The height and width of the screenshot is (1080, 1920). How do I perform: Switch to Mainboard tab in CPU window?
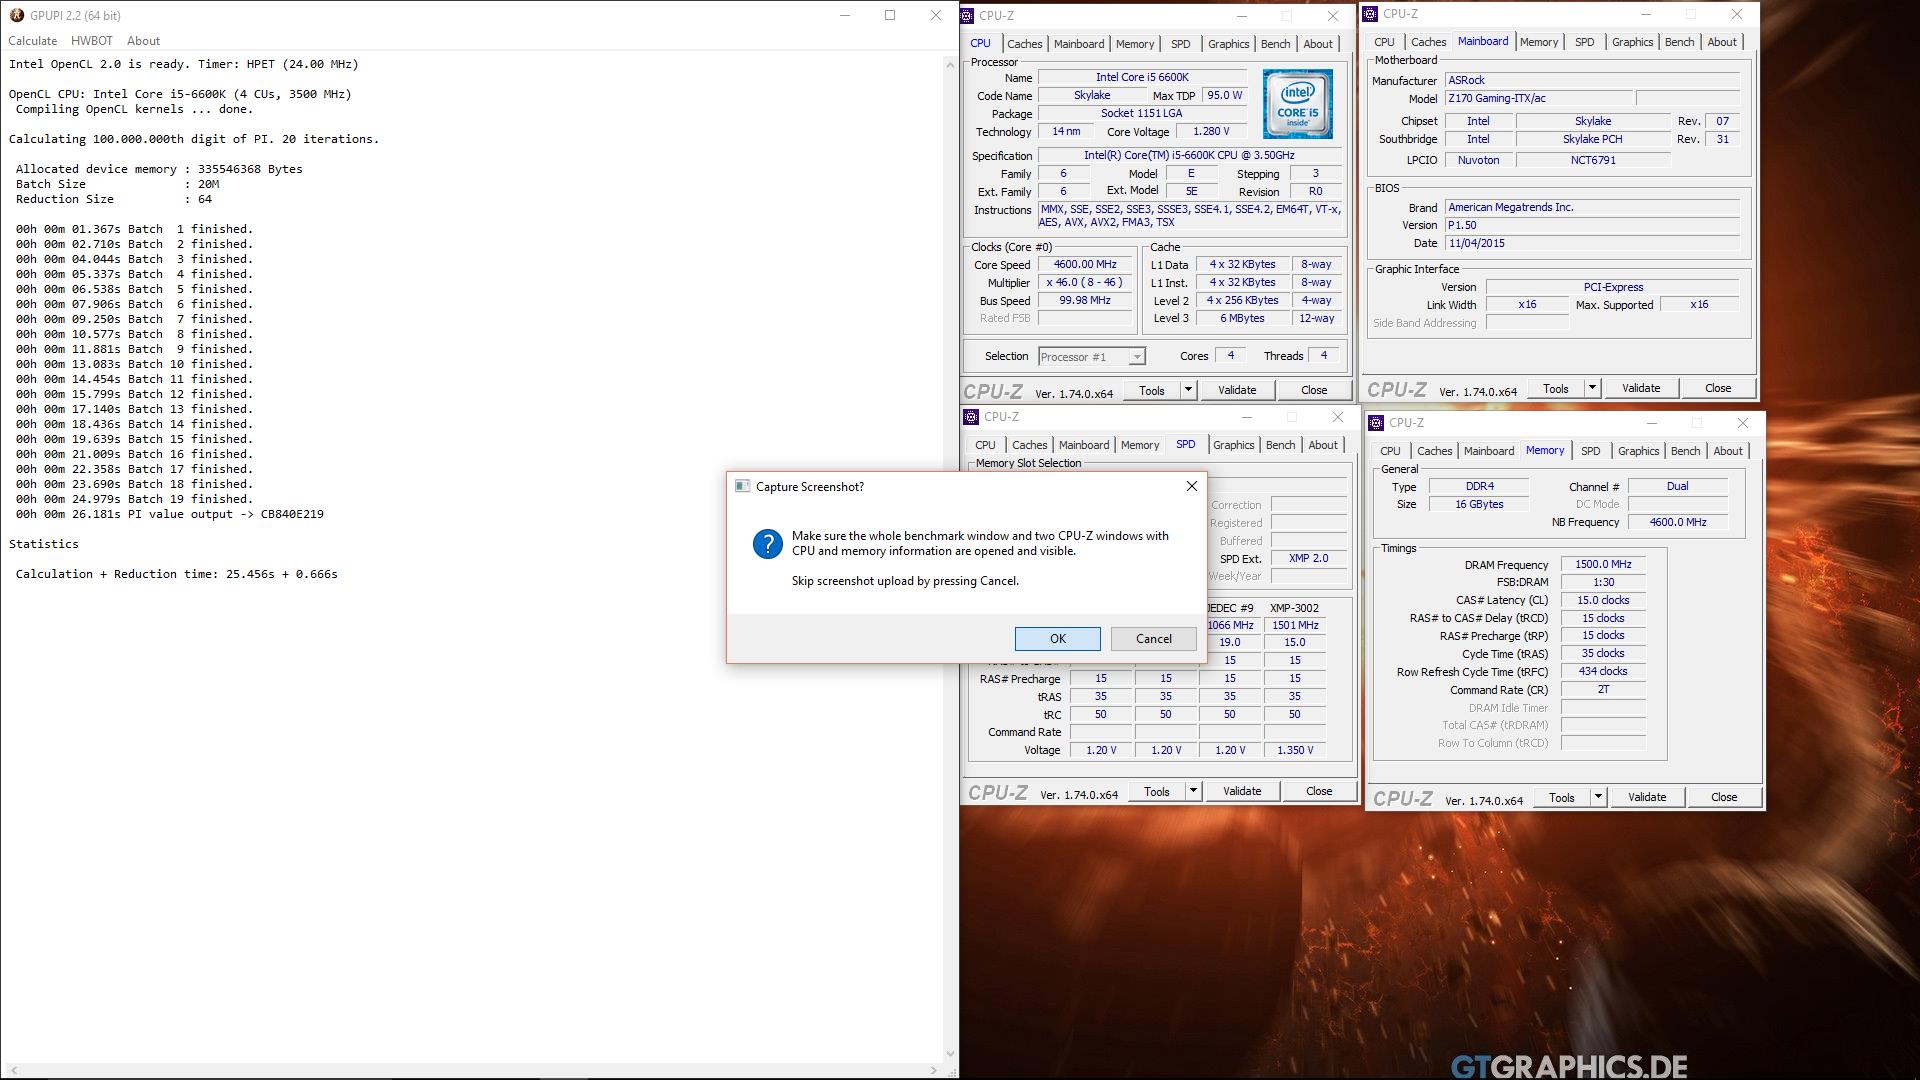tap(1079, 44)
